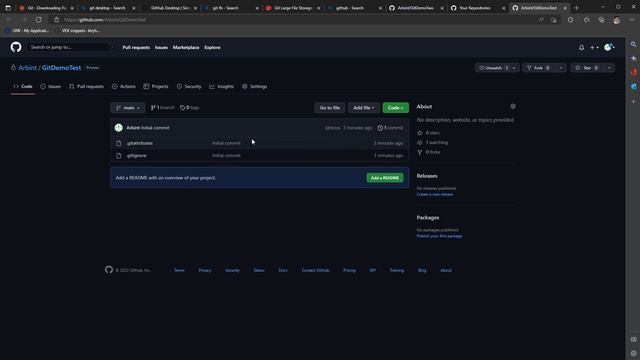Viewport: 640px width, 360px height.
Task: Go to Explore
Action: click(212, 47)
